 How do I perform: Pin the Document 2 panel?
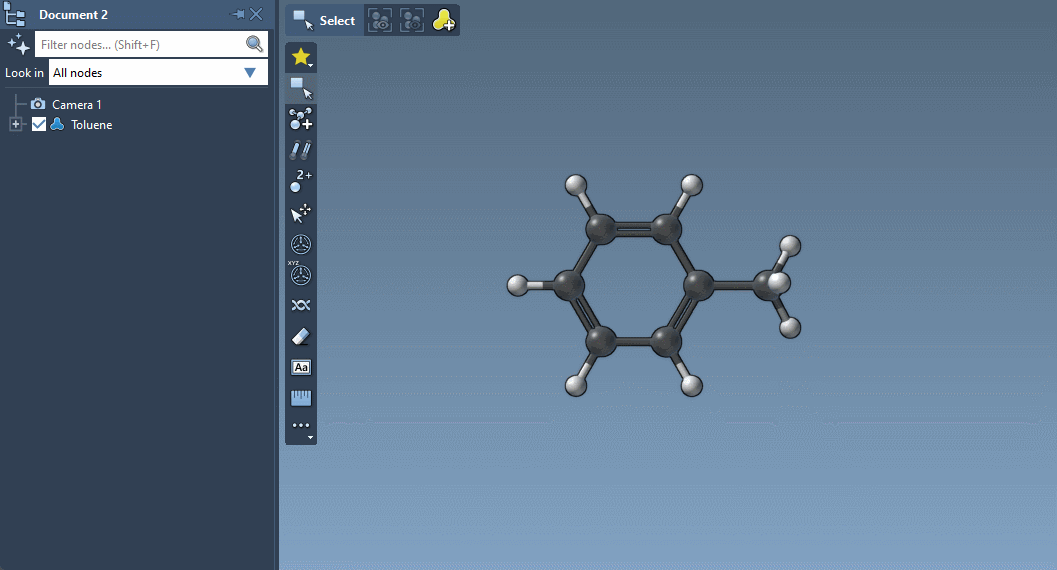coord(238,14)
